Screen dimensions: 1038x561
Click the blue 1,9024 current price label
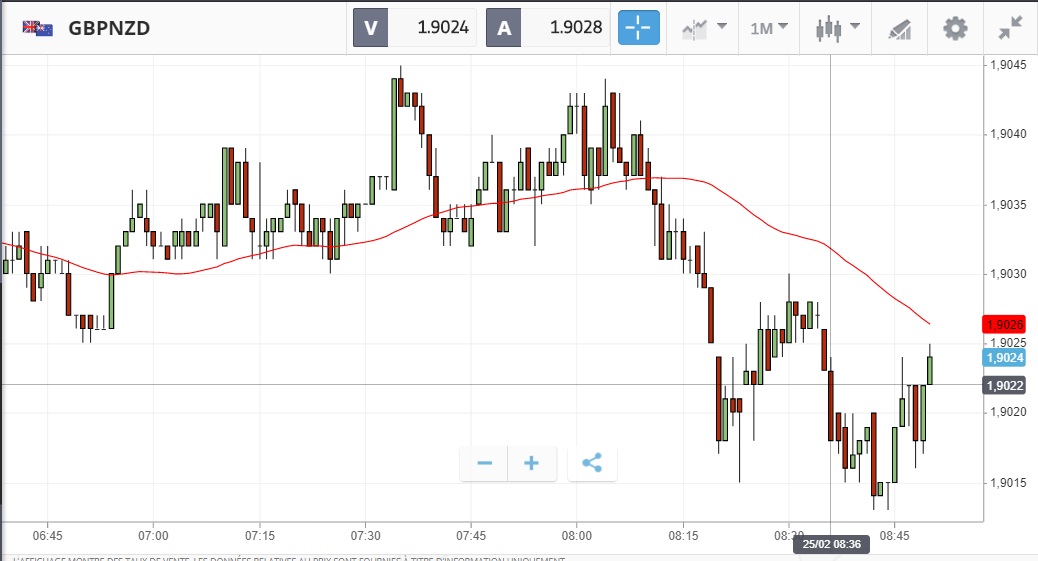1004,357
